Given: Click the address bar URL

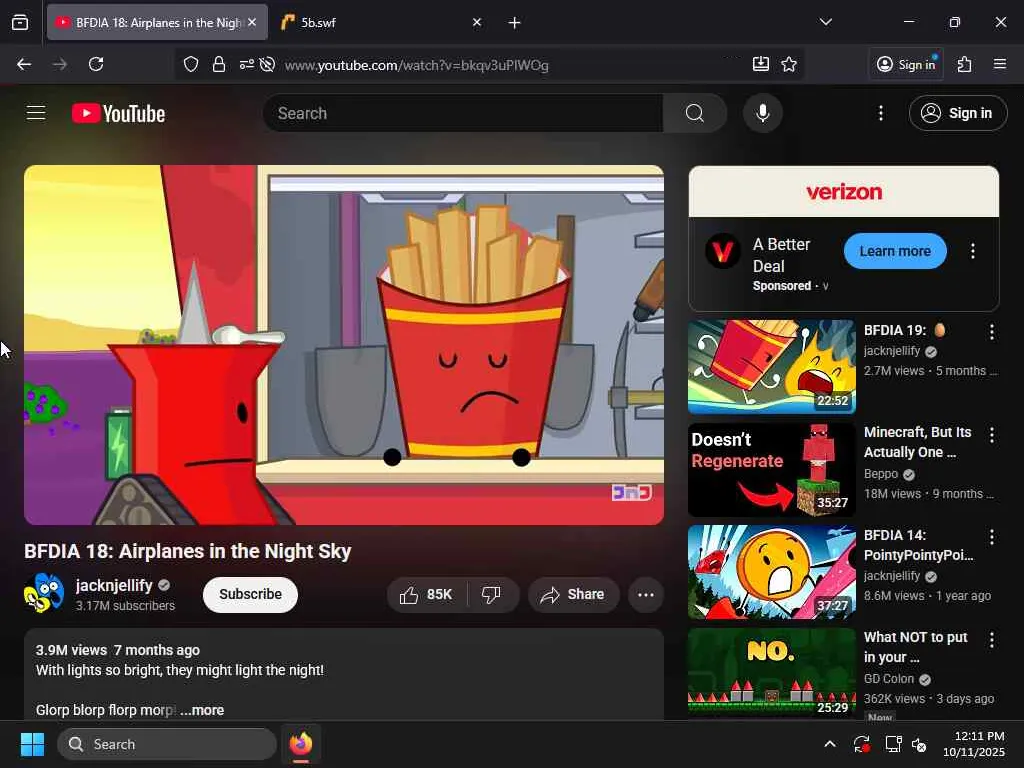Looking at the screenshot, I should 417,65.
